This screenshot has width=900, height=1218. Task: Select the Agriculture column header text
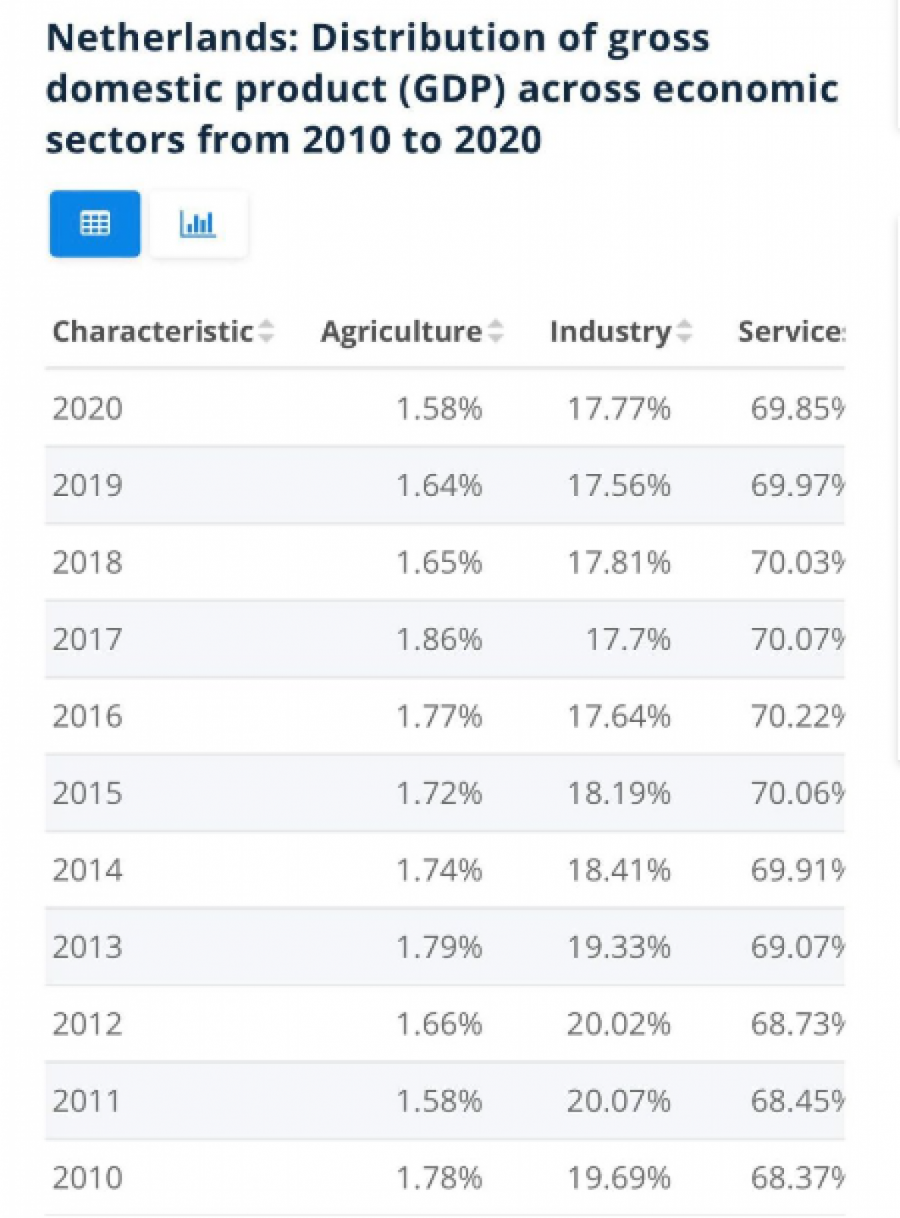click(x=401, y=332)
